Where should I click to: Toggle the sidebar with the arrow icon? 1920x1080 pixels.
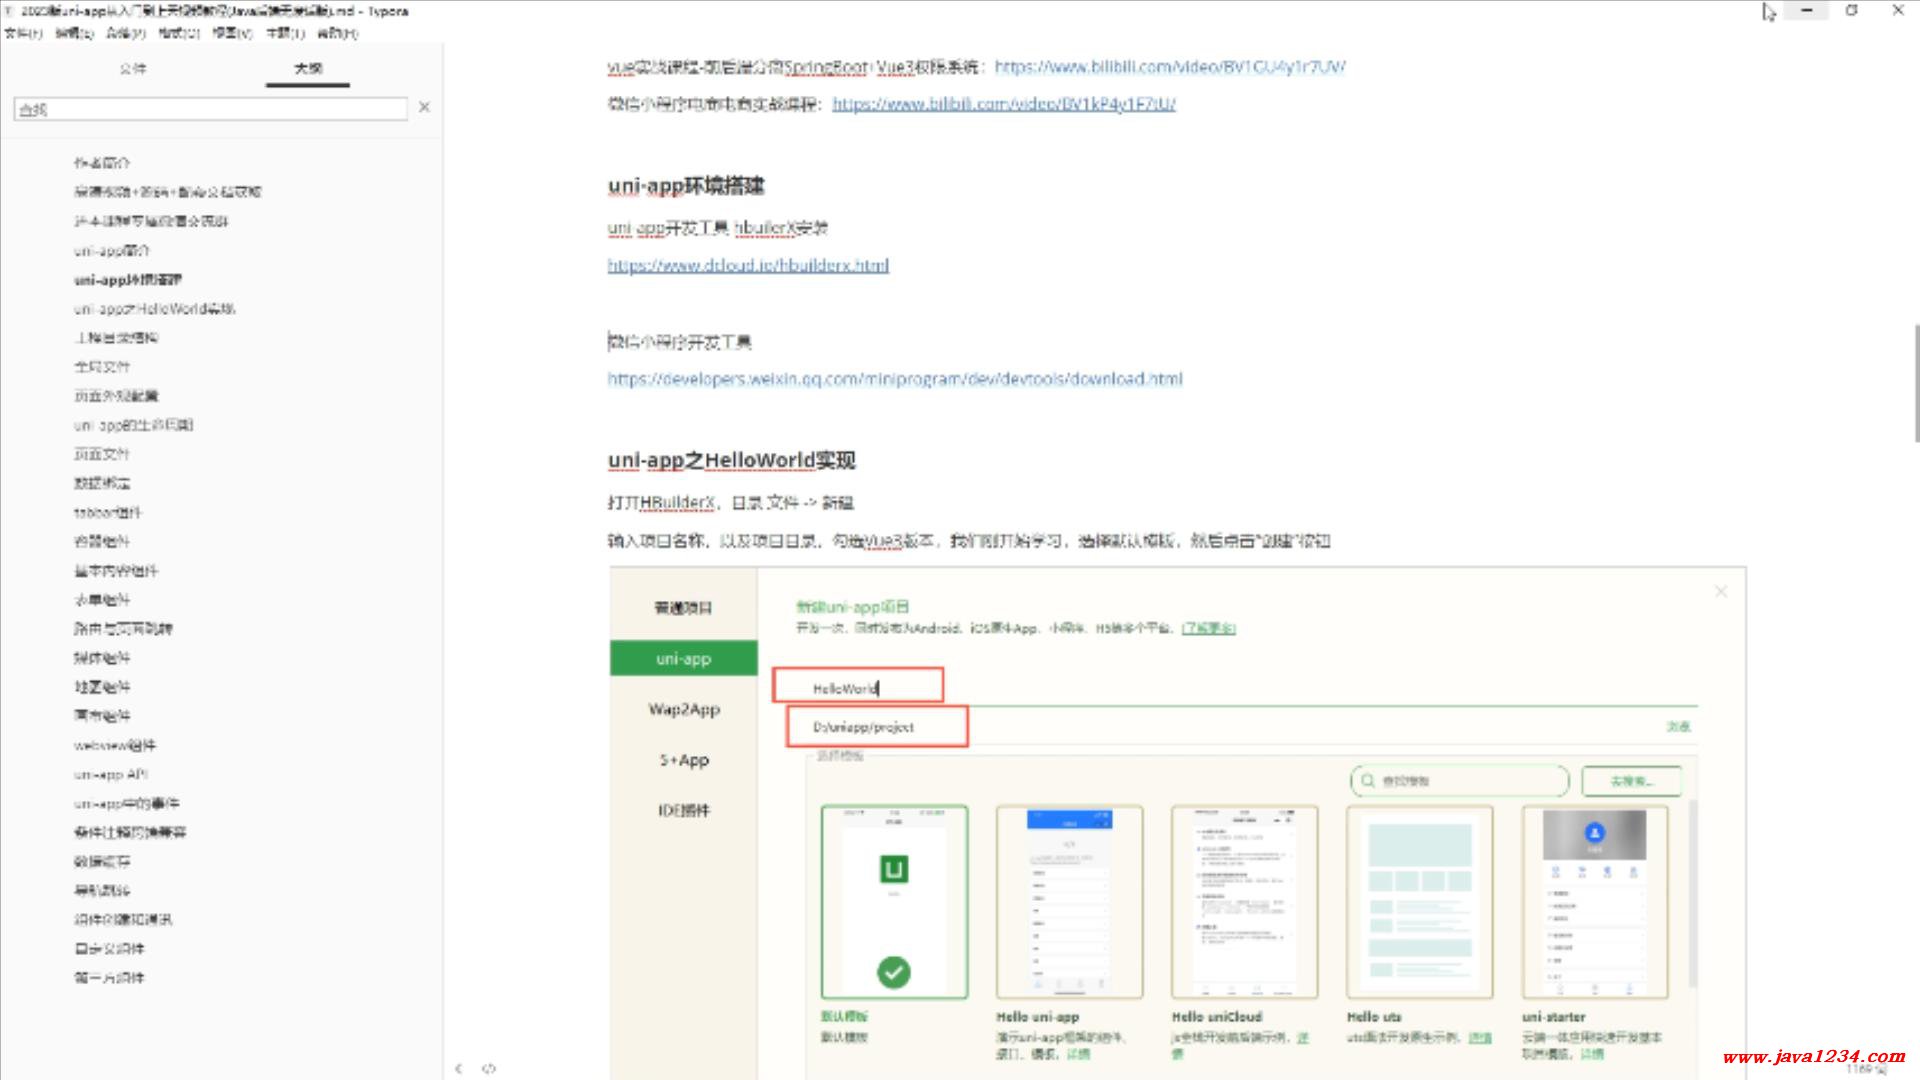tap(459, 1068)
